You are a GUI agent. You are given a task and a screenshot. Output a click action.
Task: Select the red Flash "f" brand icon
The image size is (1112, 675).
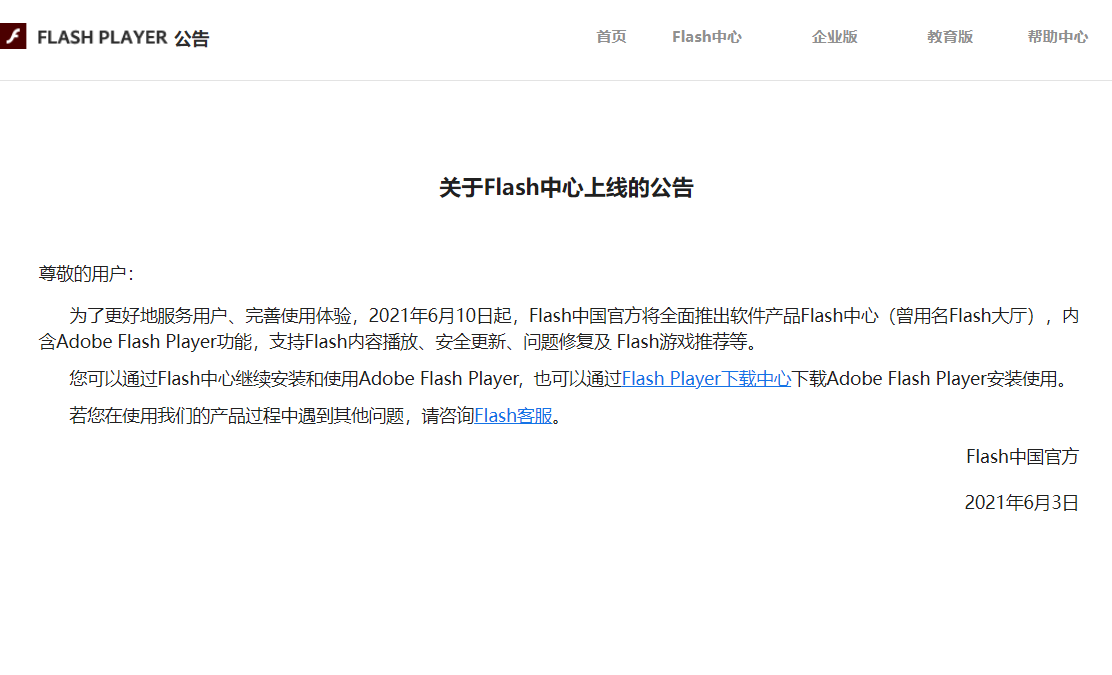(14, 38)
